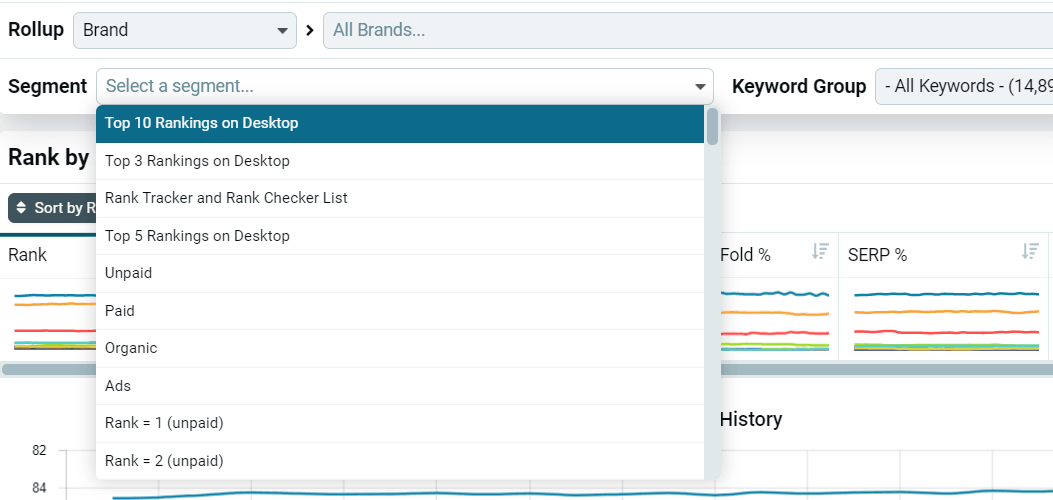Toggle the segment dropdown arrow

(700, 87)
